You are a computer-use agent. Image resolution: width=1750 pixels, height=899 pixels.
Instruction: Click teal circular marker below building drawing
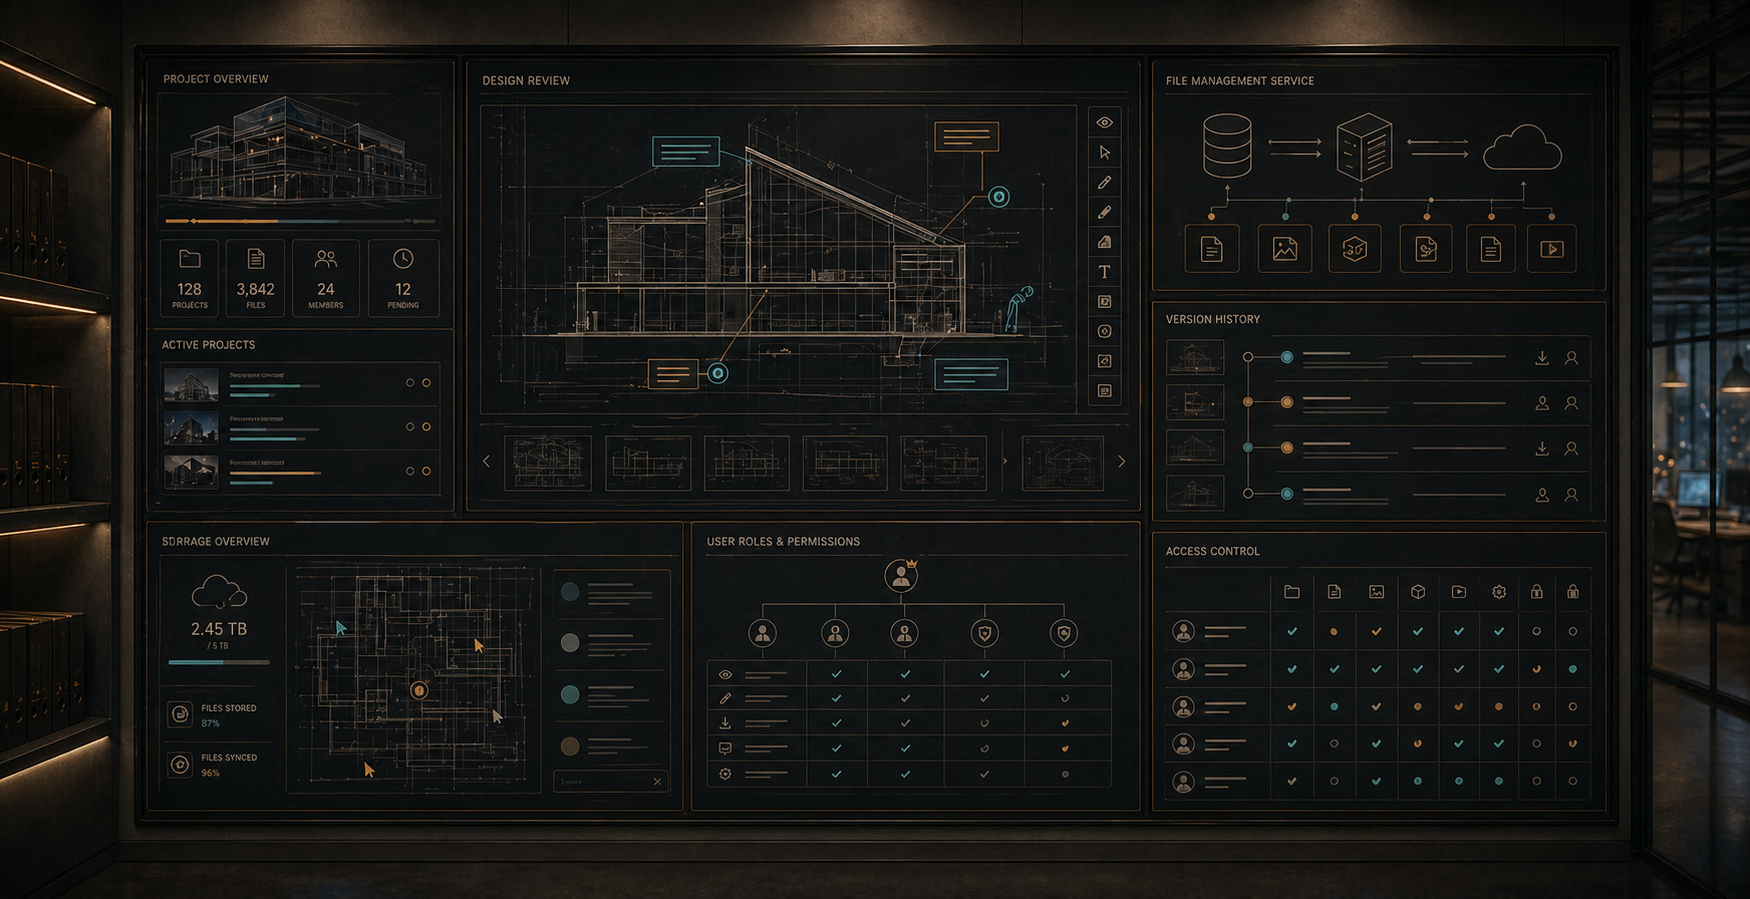(x=717, y=373)
